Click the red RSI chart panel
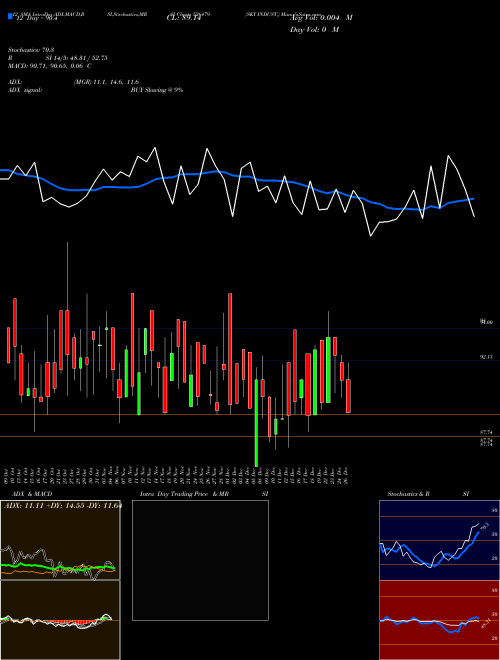 pos(439,620)
